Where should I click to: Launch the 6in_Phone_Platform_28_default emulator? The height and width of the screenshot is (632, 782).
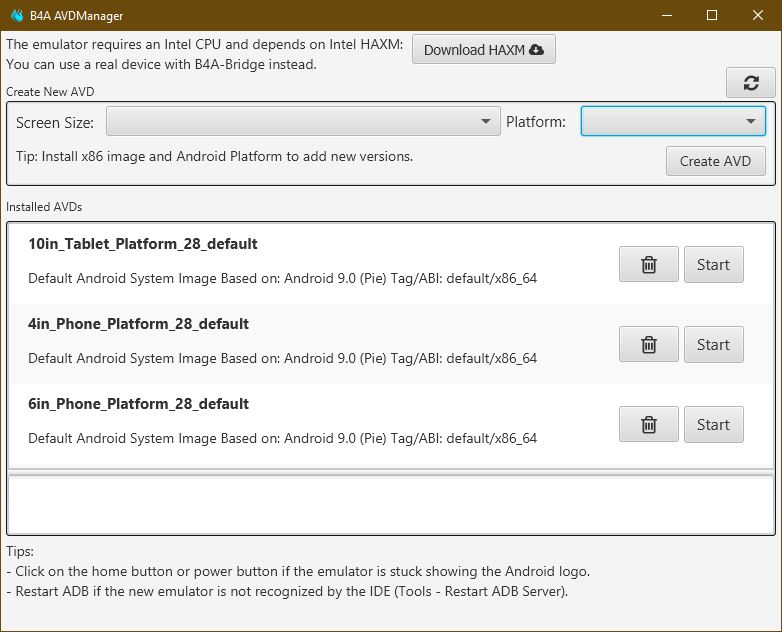click(x=713, y=425)
